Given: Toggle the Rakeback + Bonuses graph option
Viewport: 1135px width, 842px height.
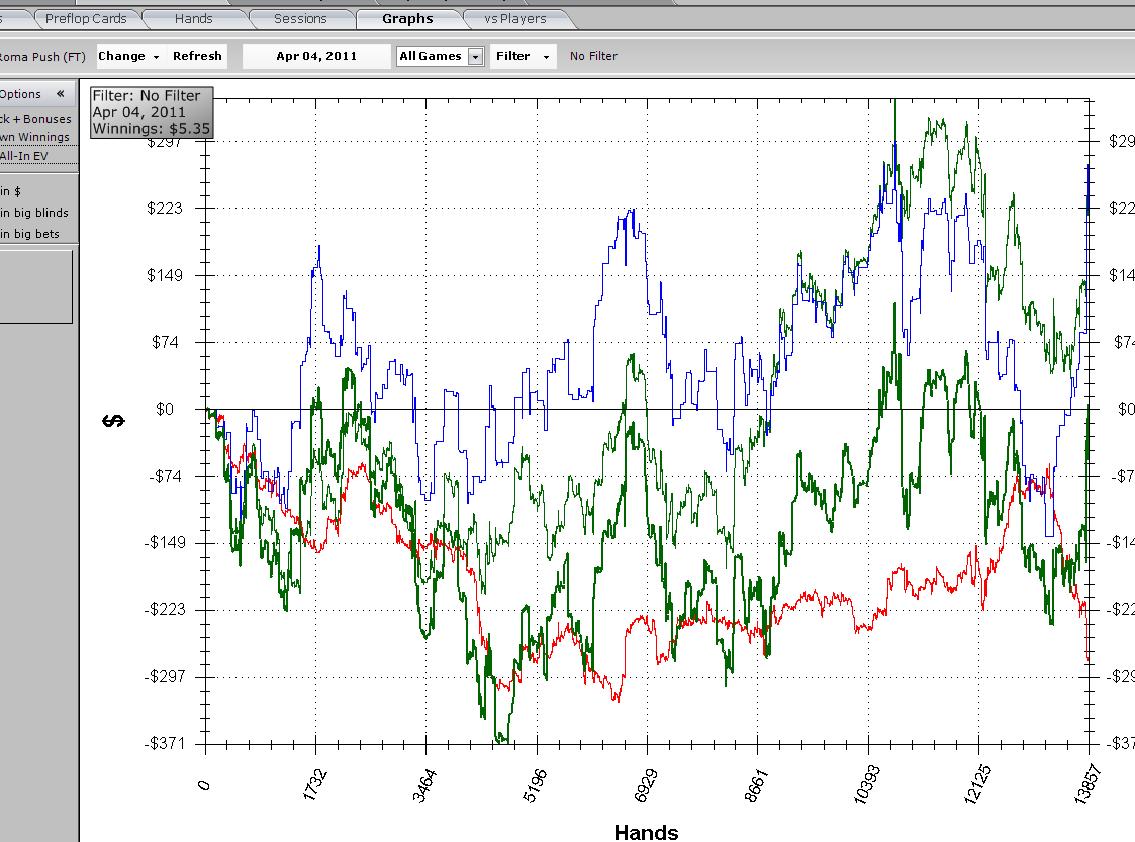Looking at the screenshot, I should (x=36, y=119).
